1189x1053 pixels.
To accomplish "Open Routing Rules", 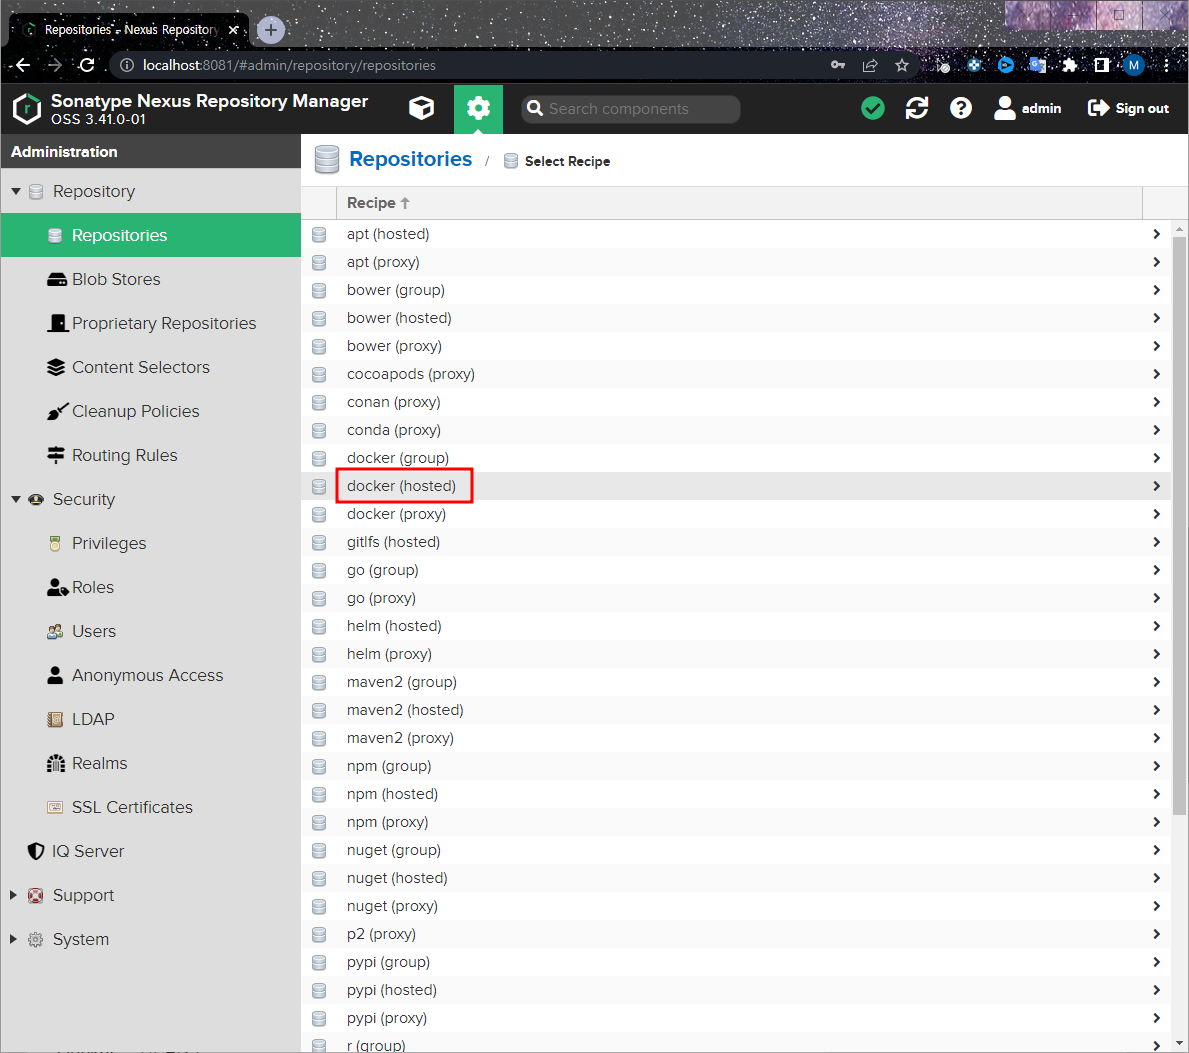I will tap(112, 455).
